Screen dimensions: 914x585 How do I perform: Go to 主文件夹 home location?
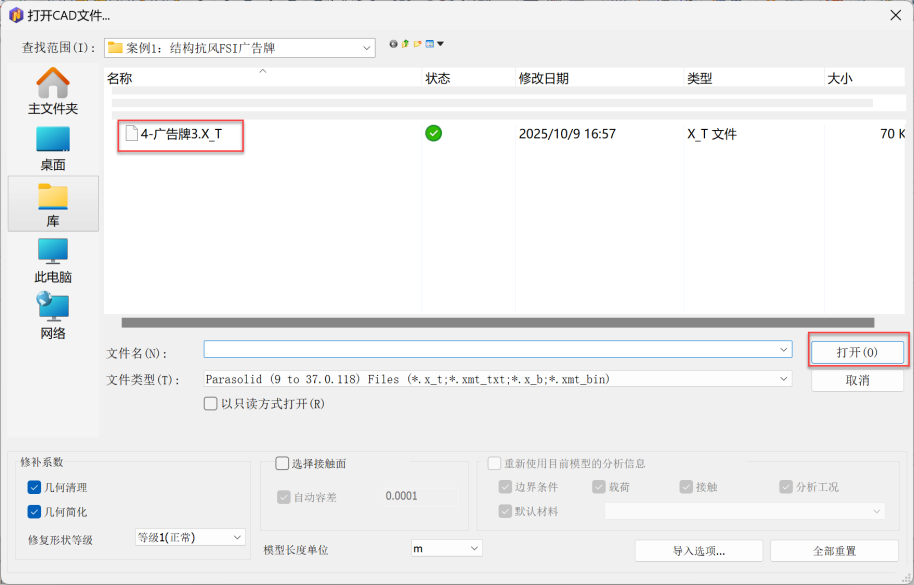(53, 91)
